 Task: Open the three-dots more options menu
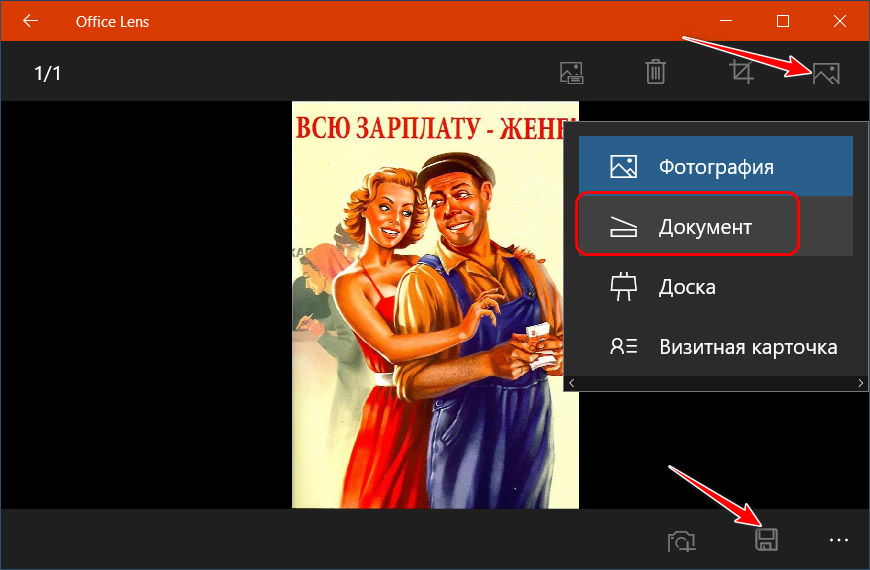click(838, 541)
